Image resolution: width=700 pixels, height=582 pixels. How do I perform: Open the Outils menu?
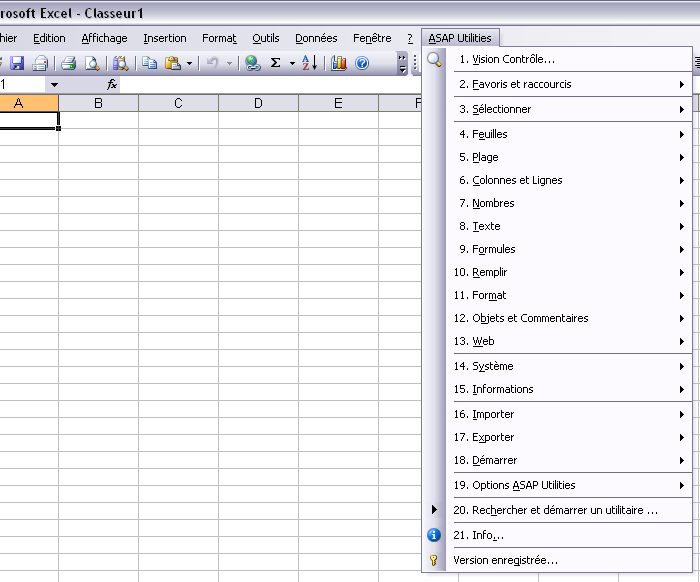[266, 38]
